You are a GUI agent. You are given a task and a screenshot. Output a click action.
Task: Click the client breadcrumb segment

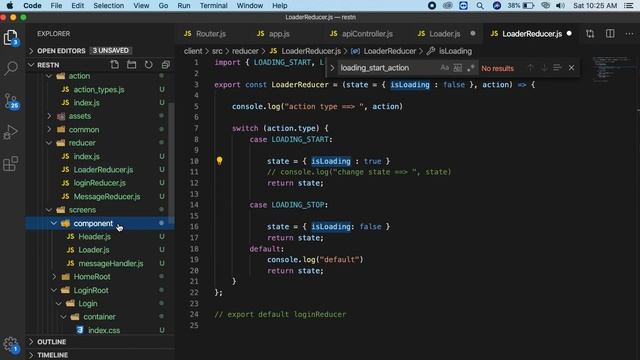coord(193,51)
